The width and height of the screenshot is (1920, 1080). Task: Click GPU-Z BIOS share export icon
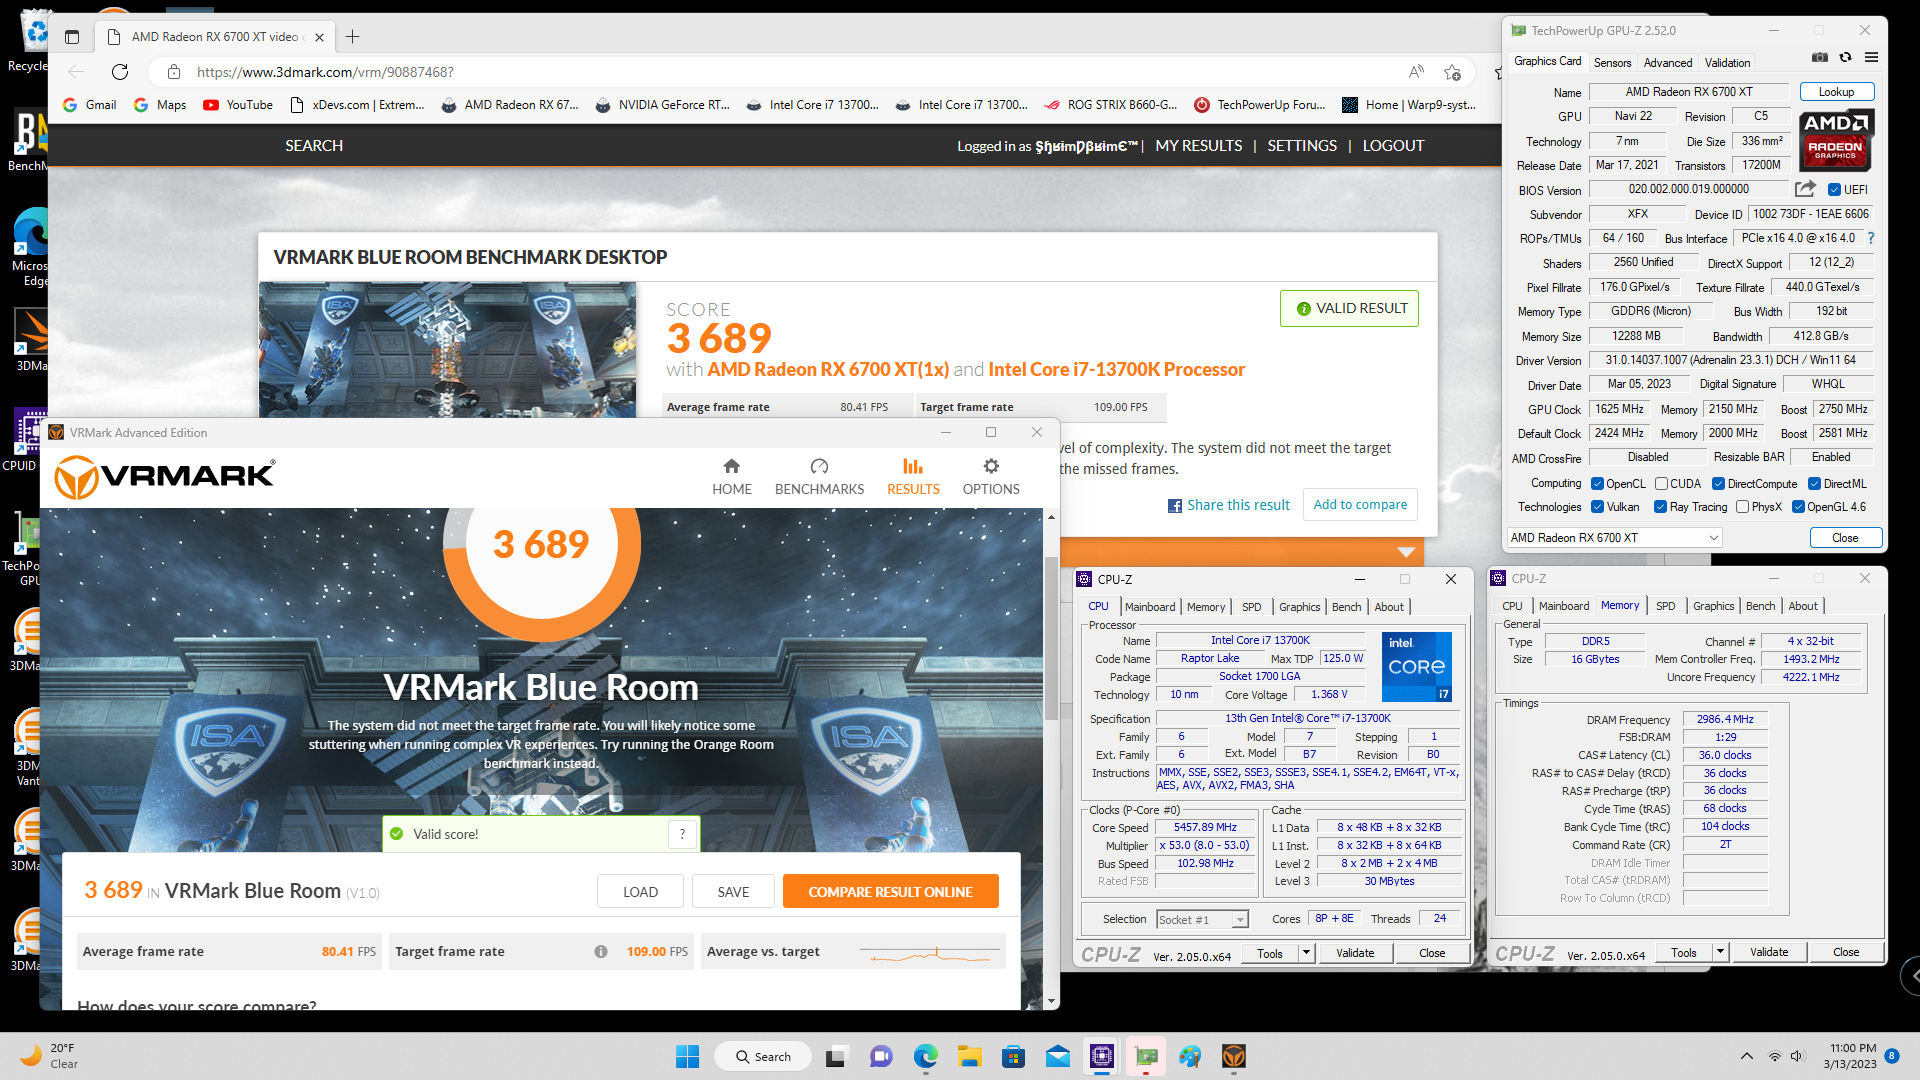click(x=1805, y=189)
